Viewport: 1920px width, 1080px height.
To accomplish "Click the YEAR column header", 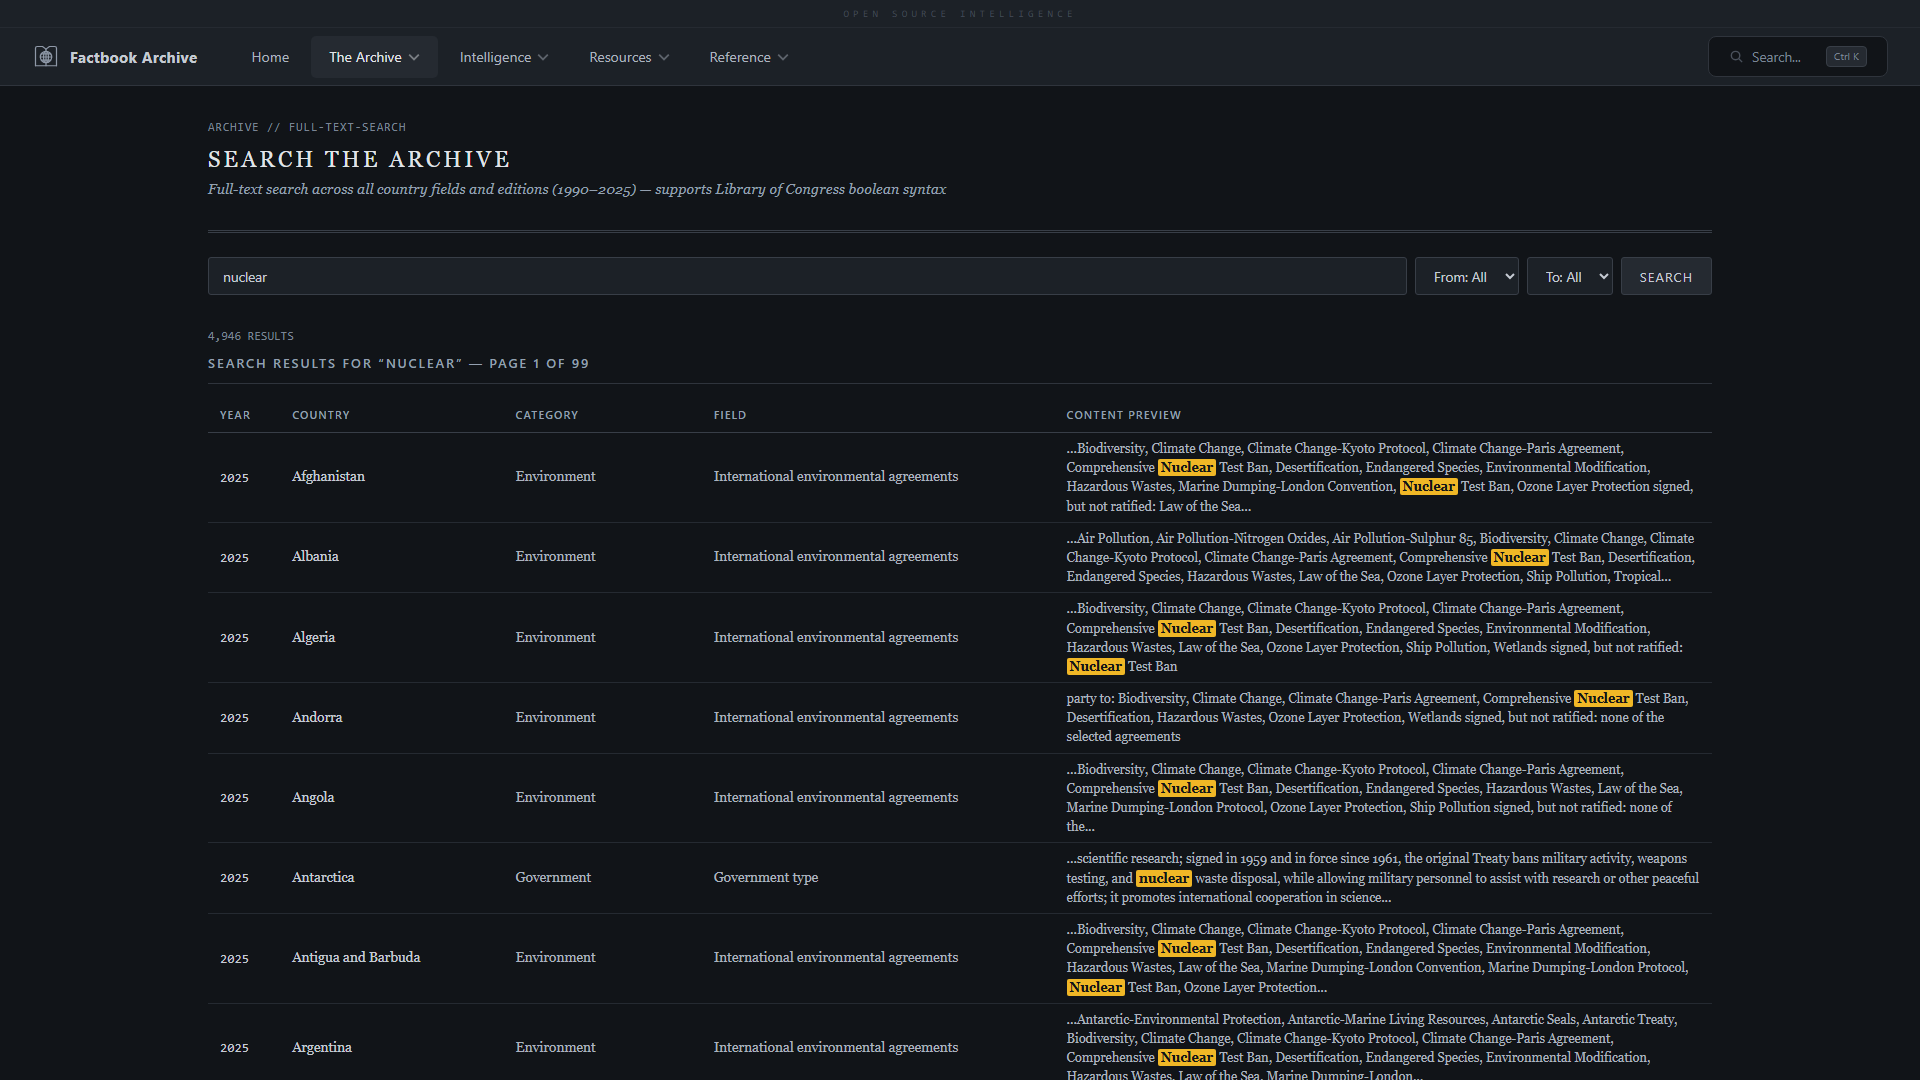I will [x=235, y=415].
